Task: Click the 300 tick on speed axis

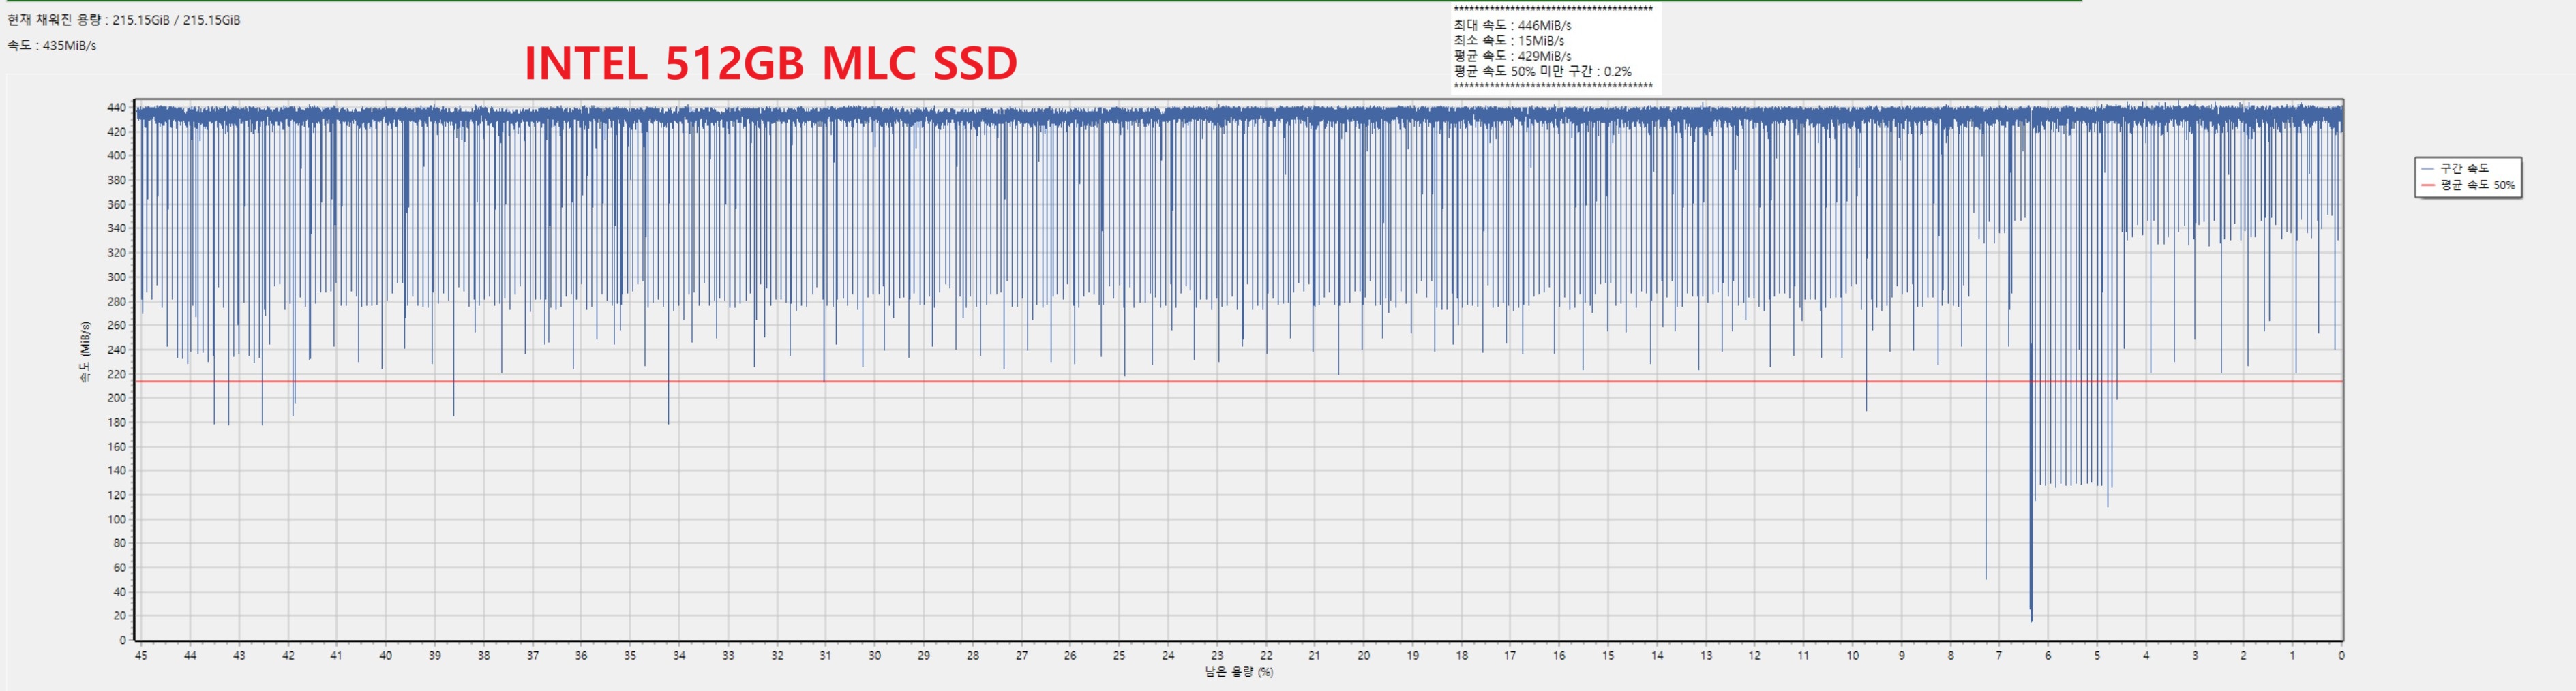Action: tap(116, 277)
